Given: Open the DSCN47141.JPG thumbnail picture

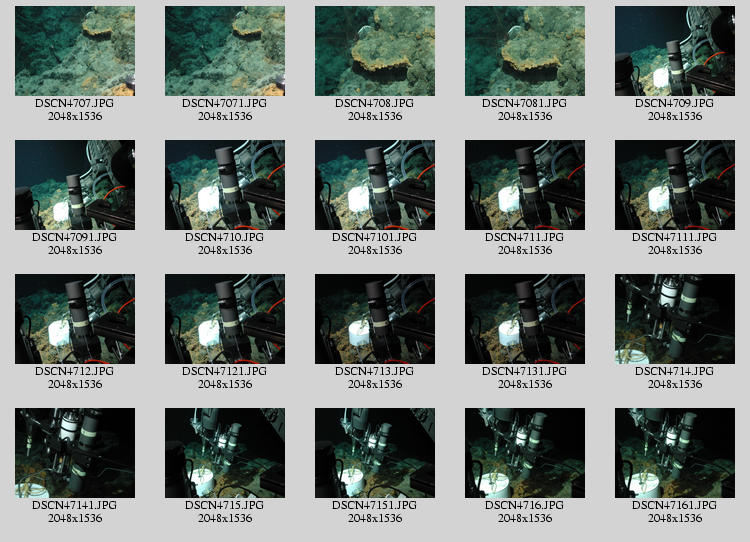Looking at the screenshot, I should 75,453.
